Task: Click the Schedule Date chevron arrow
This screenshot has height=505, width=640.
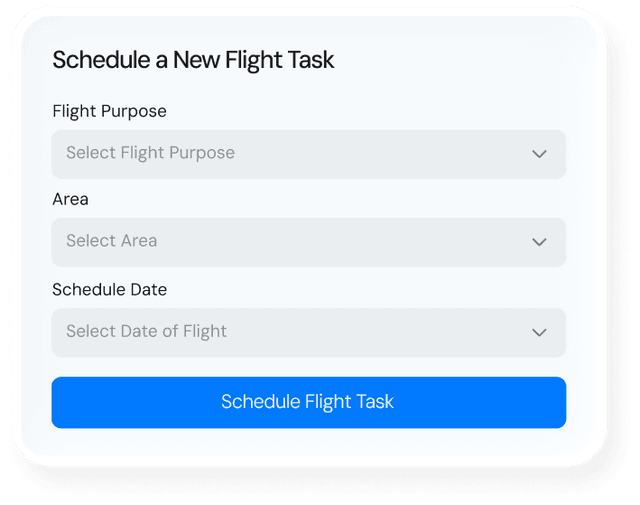Action: tap(539, 332)
